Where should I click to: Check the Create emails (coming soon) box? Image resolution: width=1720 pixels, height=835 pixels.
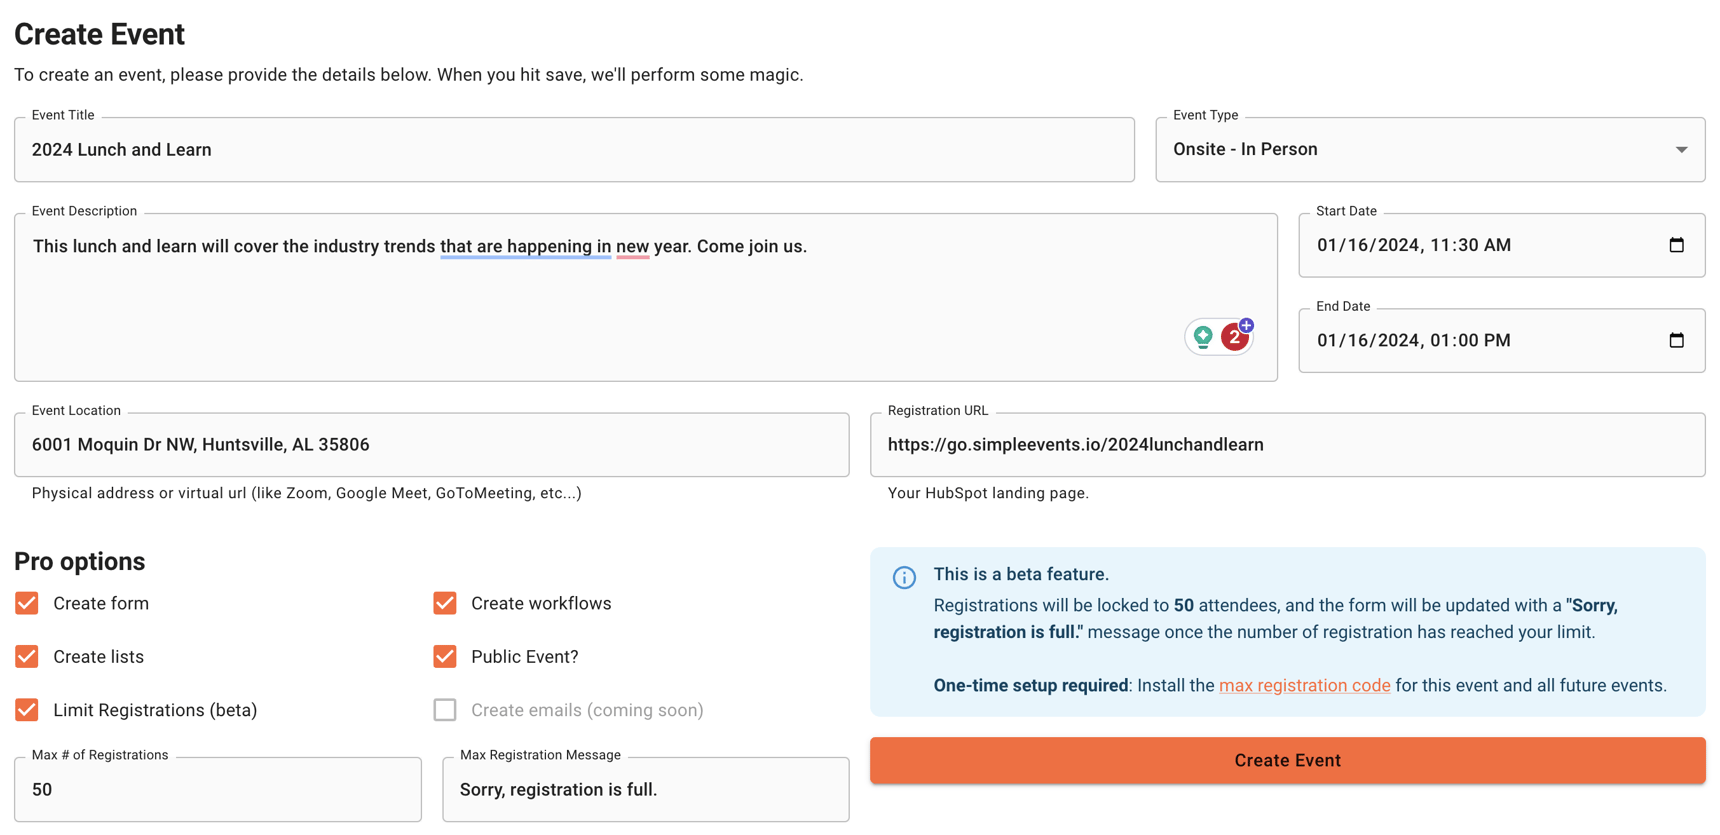[445, 709]
